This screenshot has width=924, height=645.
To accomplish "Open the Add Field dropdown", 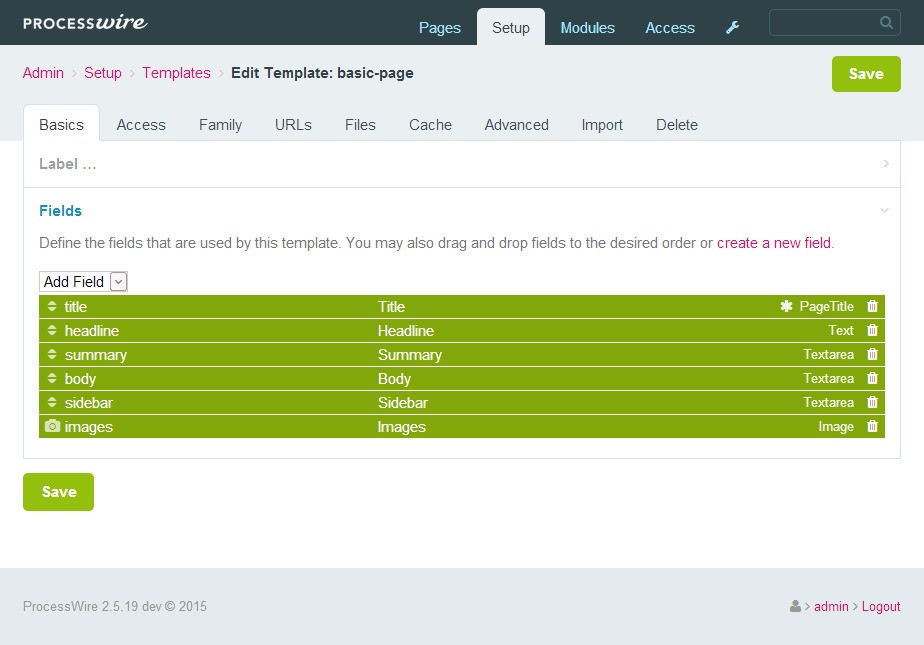I will [x=118, y=281].
